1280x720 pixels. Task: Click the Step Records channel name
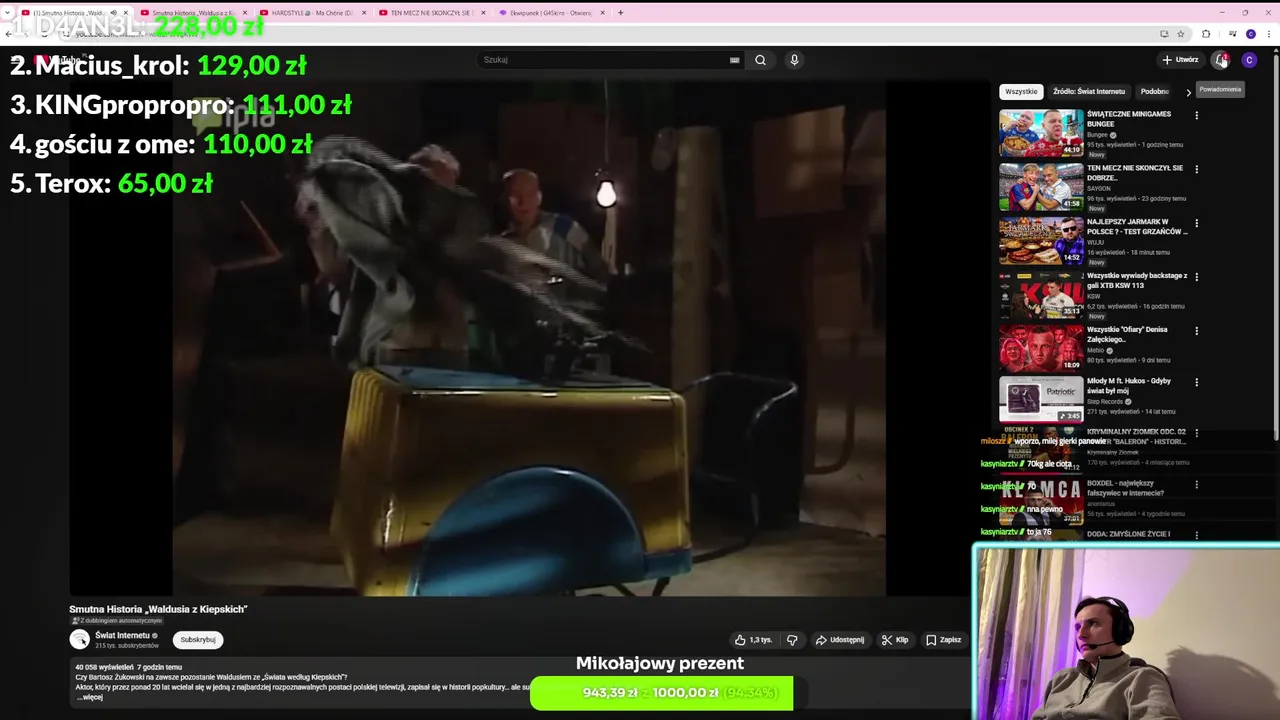tap(1105, 402)
